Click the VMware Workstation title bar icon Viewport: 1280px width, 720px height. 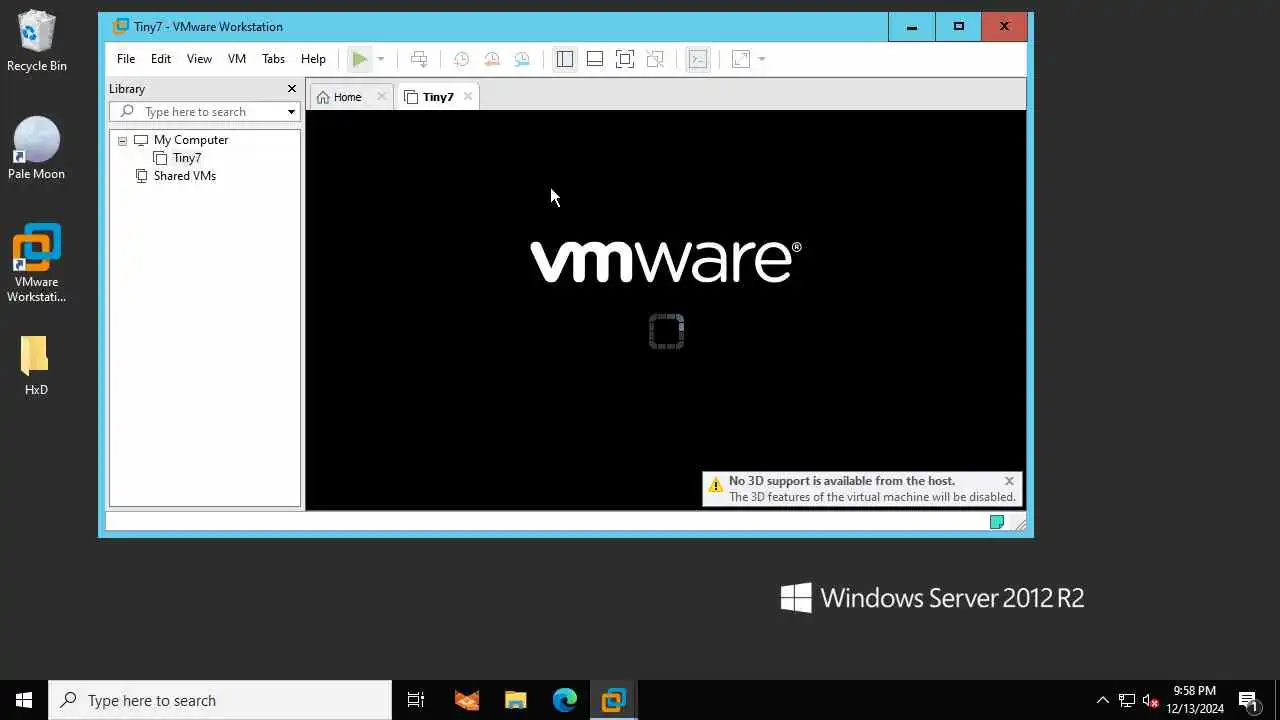[121, 27]
